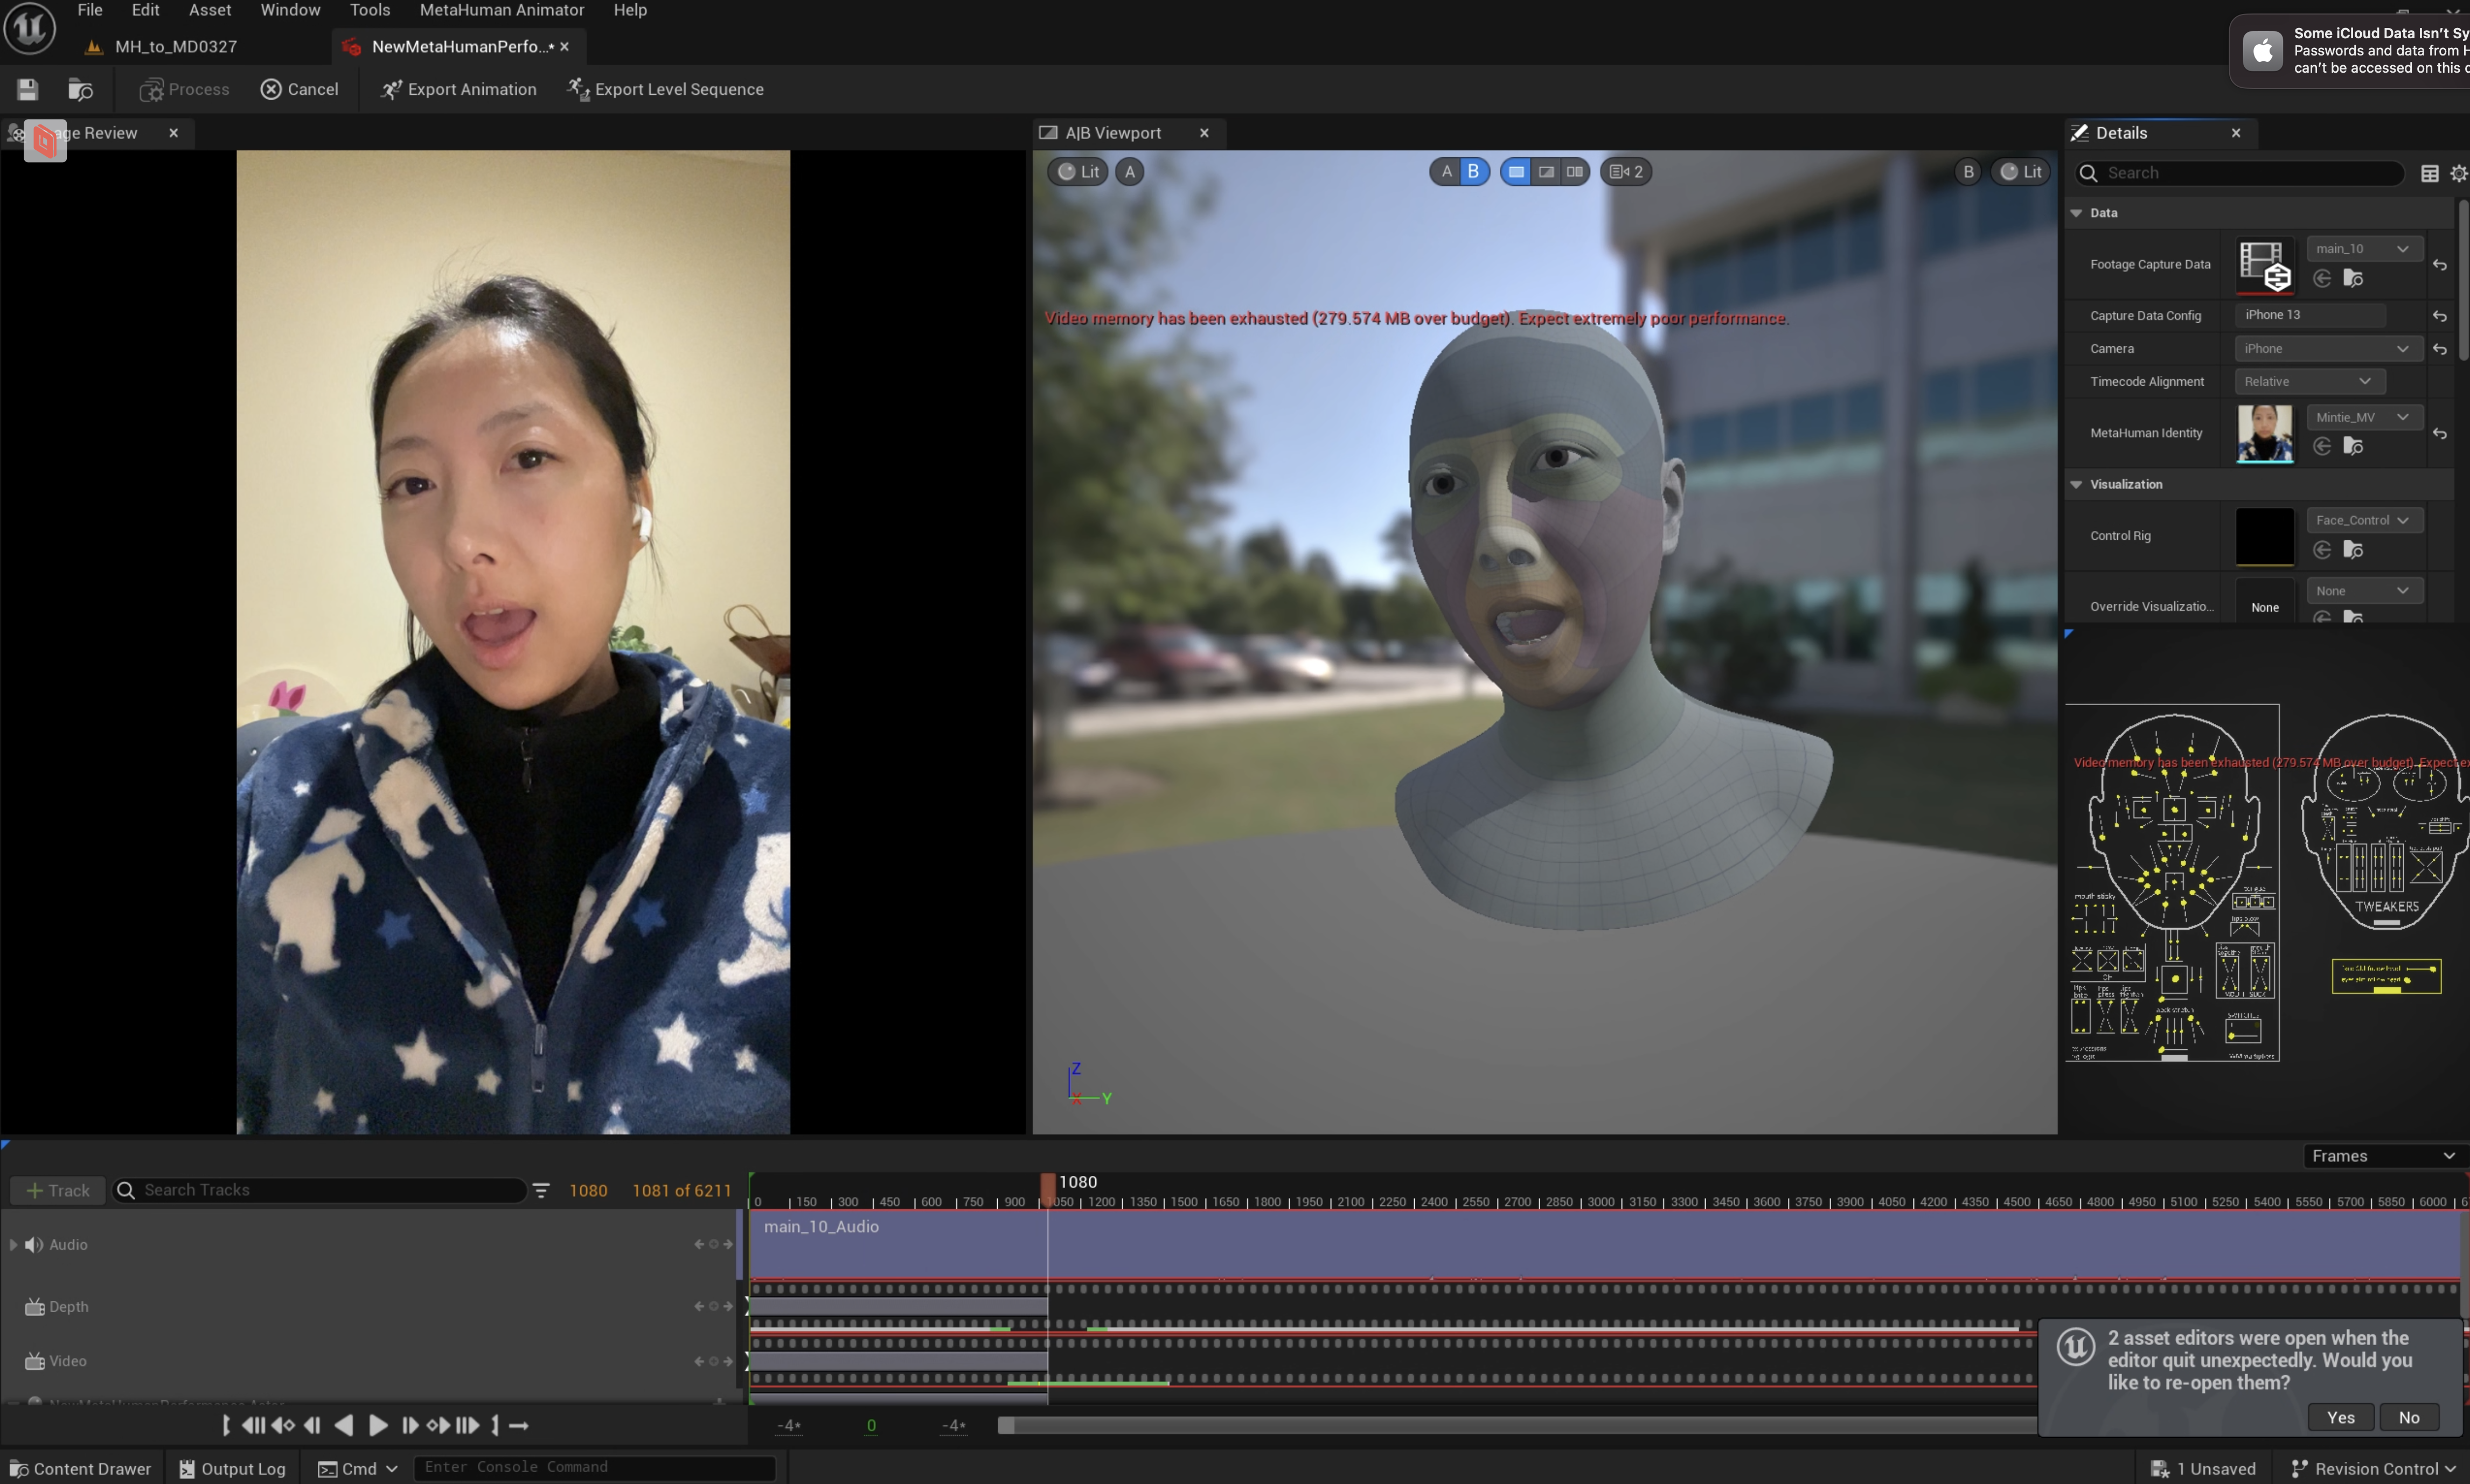Image resolution: width=2470 pixels, height=1484 pixels.
Task: Switch to the MH_to_MD0327 tab
Action: point(162,46)
